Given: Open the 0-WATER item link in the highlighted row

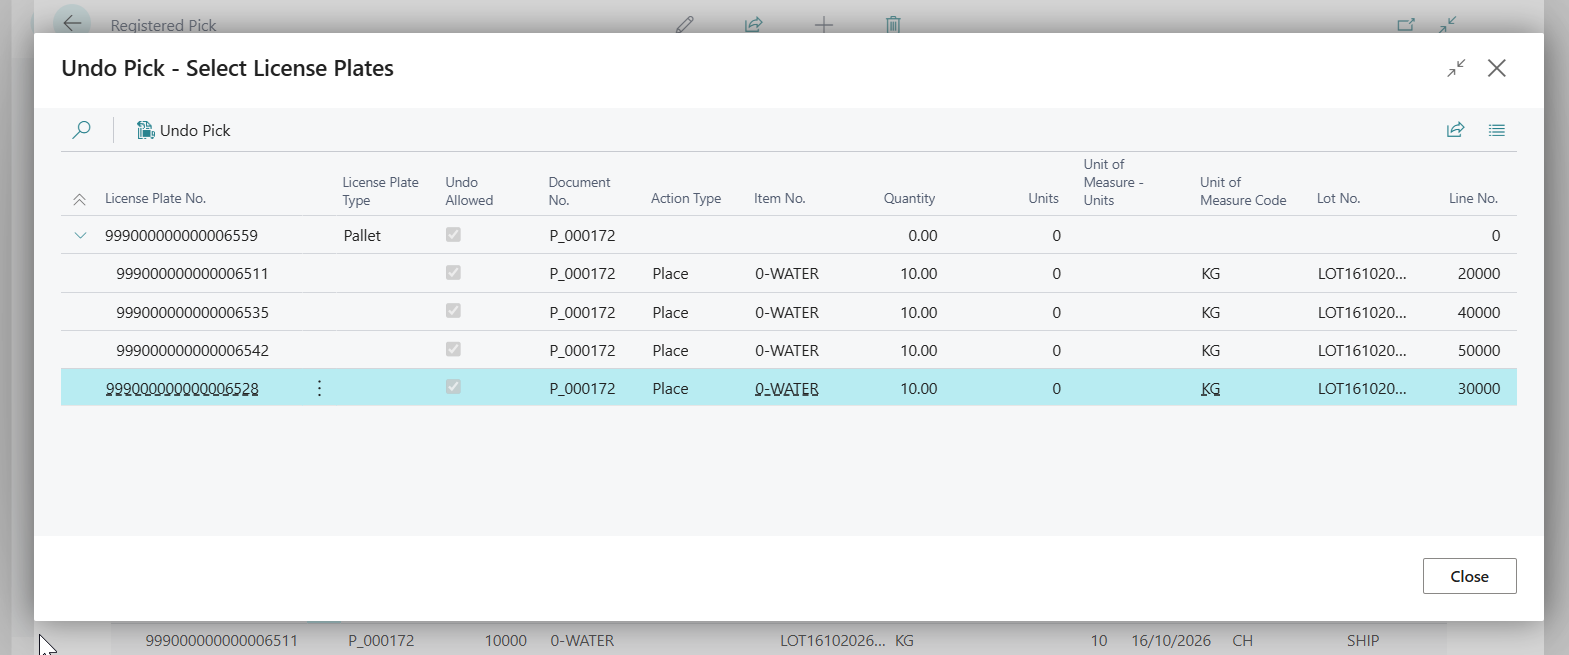Looking at the screenshot, I should (787, 388).
